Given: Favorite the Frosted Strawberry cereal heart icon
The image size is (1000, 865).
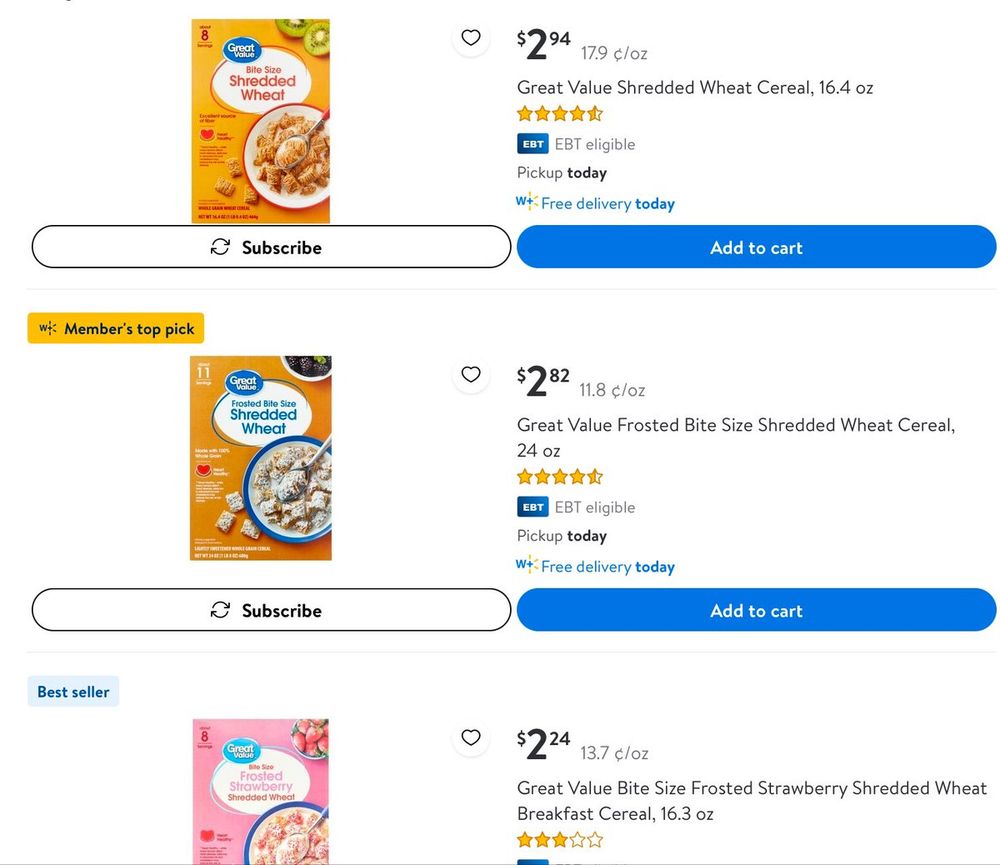Looking at the screenshot, I should pyautogui.click(x=471, y=737).
